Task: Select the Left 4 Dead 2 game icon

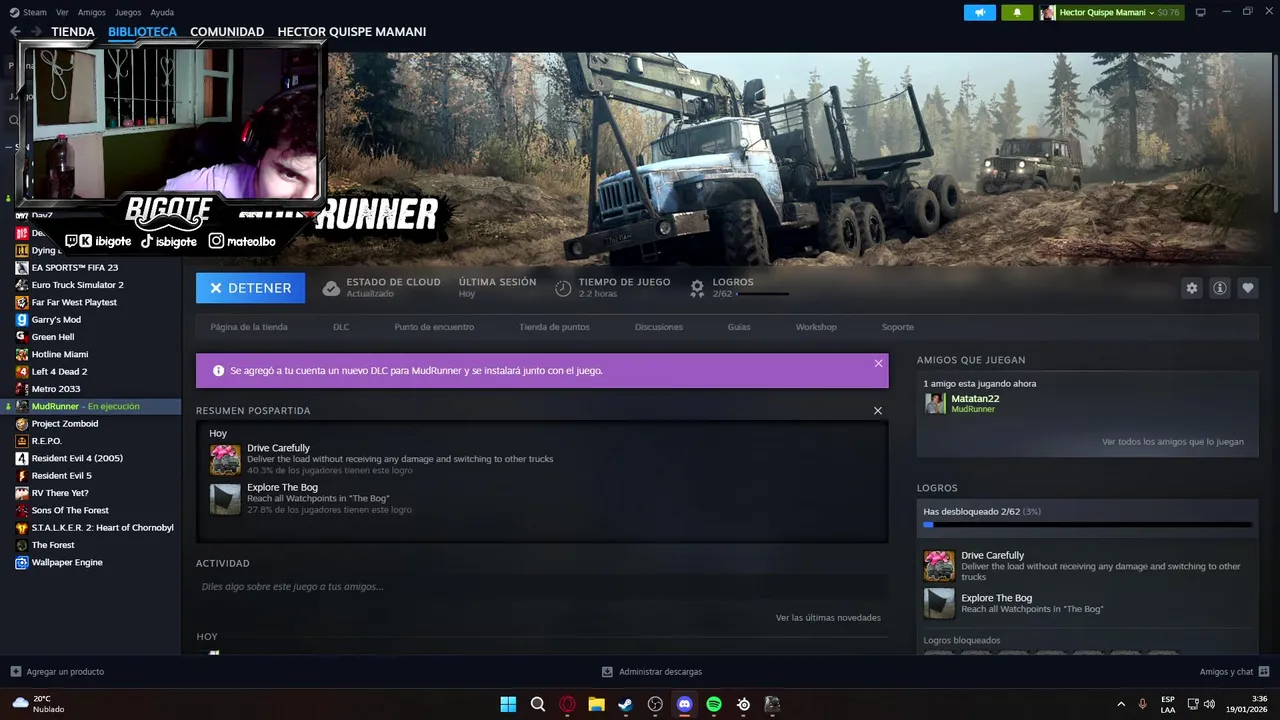Action: [x=22, y=372]
